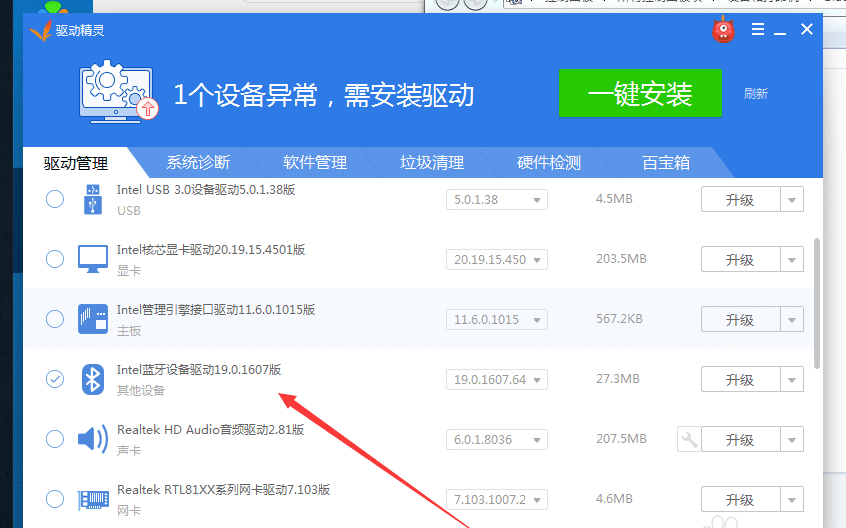
Task: Click the Driver Genius logo icon
Action: click(41, 31)
